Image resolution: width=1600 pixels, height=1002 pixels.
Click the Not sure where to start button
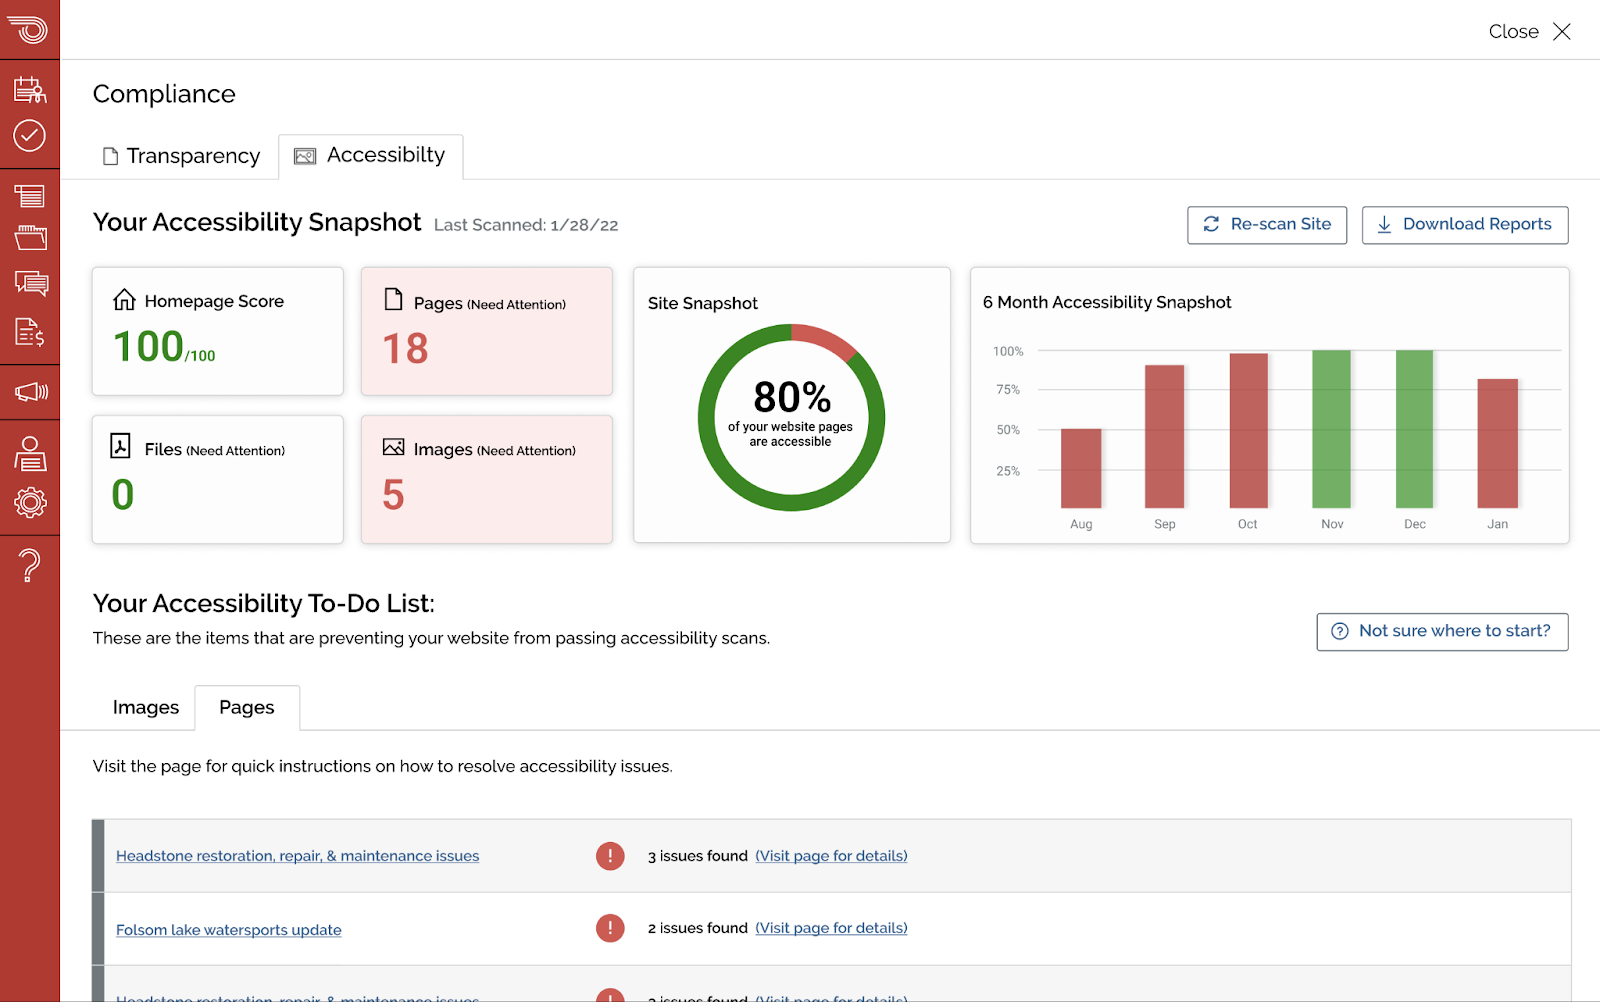tap(1442, 632)
